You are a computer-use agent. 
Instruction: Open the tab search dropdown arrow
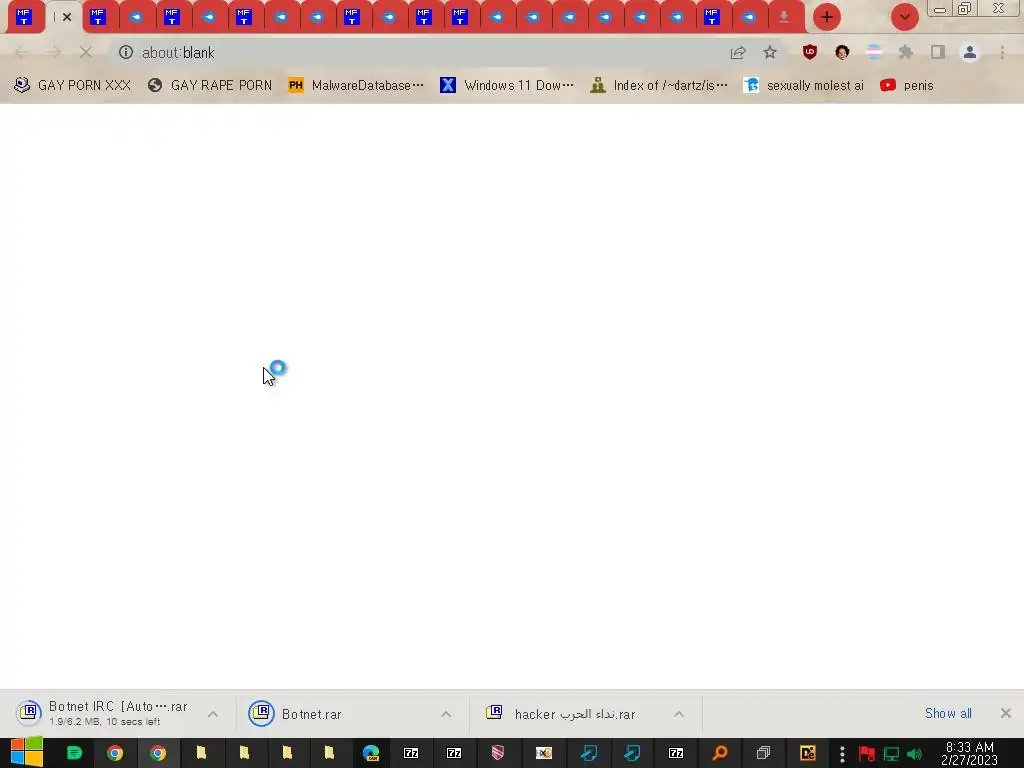904,17
